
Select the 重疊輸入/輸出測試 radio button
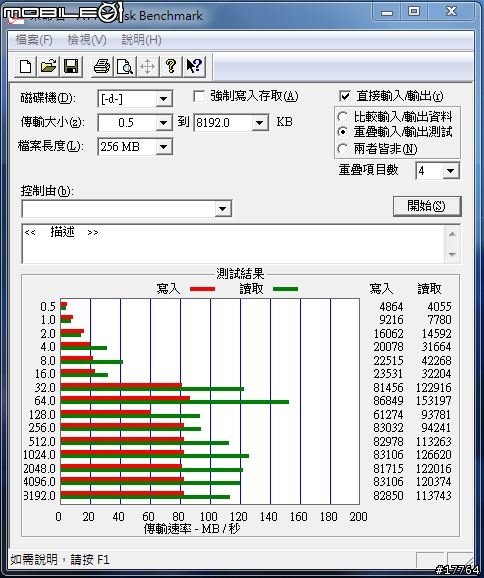tap(342, 132)
